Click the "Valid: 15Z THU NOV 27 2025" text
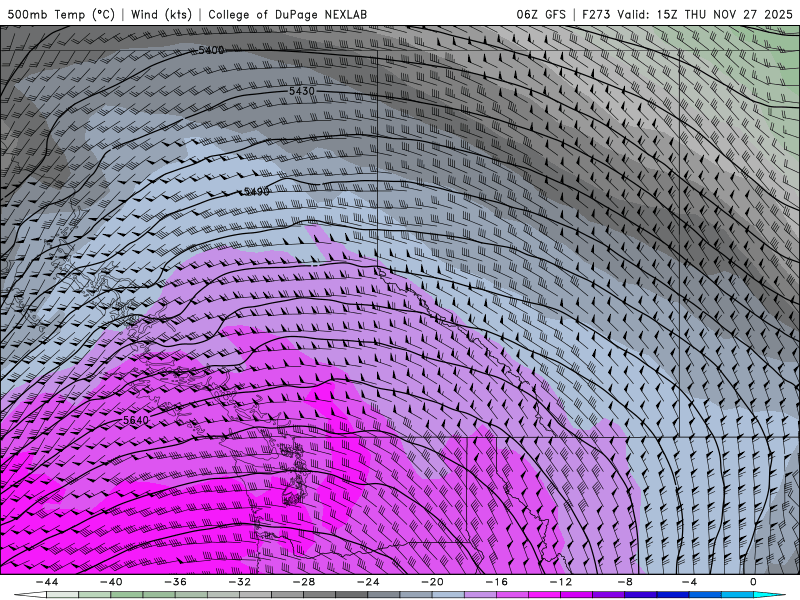 point(705,14)
